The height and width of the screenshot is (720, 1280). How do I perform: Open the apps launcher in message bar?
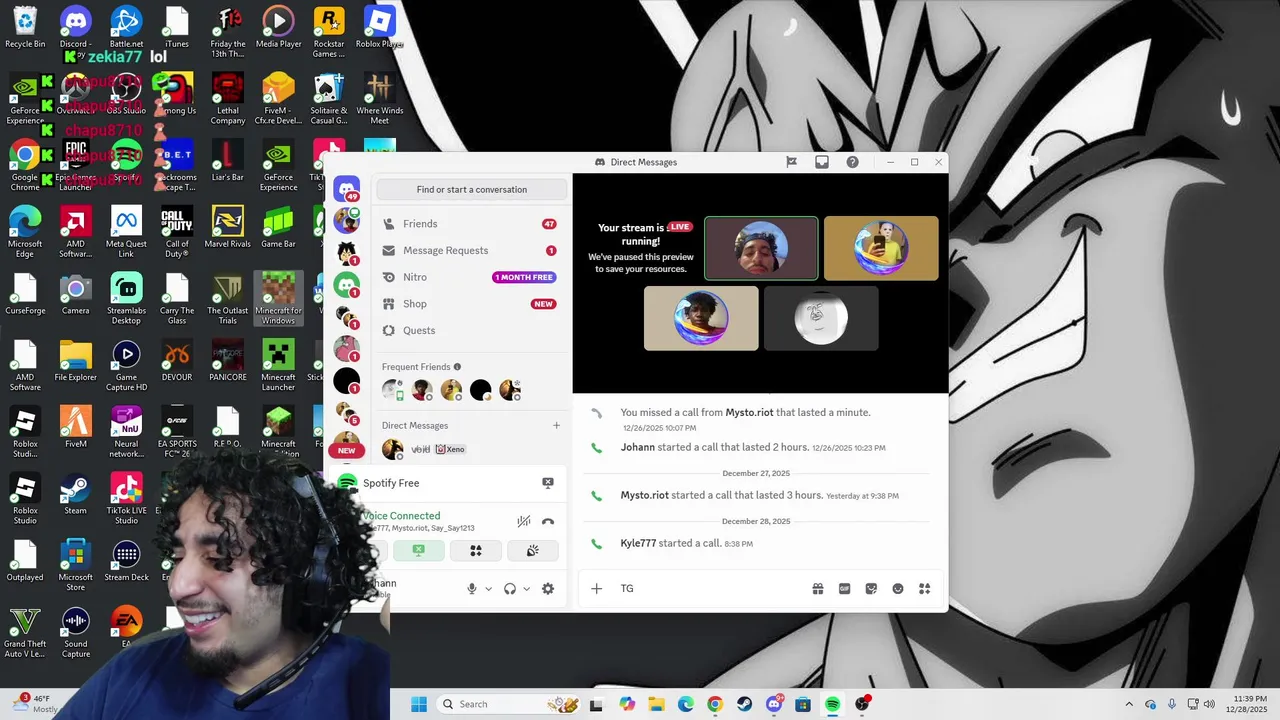[x=924, y=589]
